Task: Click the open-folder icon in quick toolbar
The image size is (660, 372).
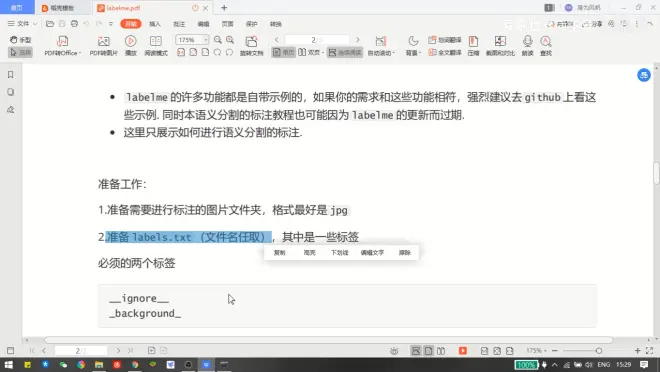Action: [x=50, y=24]
